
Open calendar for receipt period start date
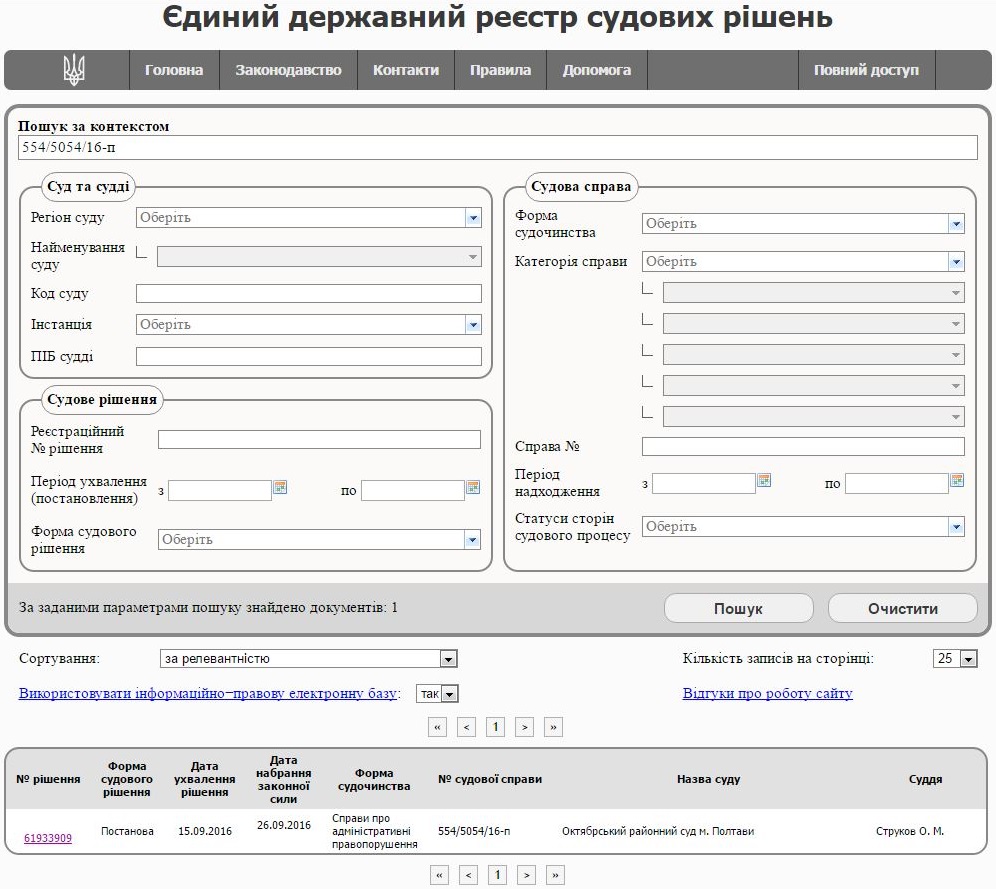pyautogui.click(x=764, y=480)
